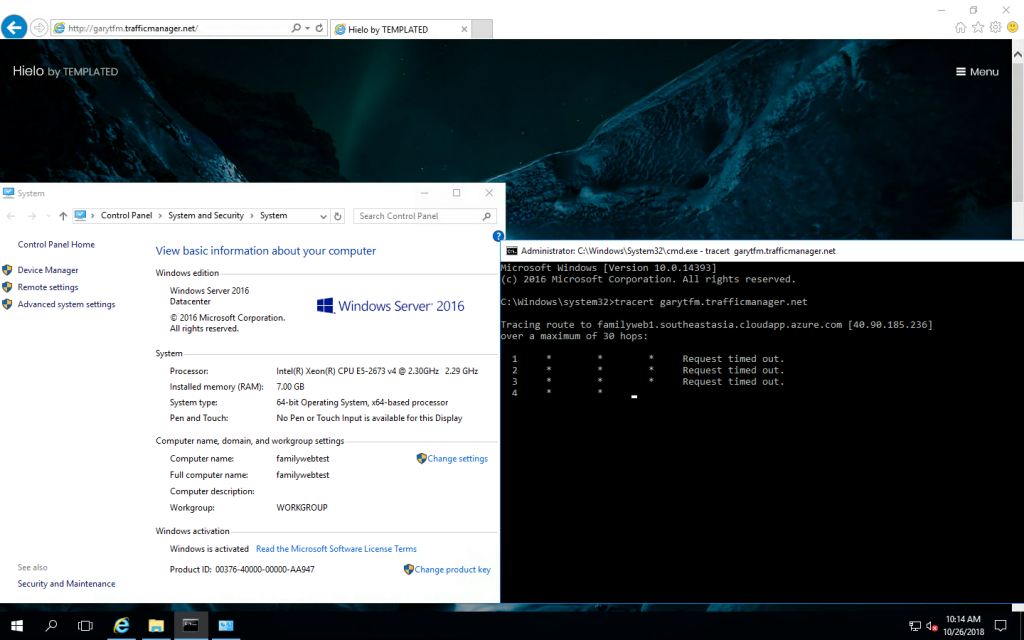Screen dimensions: 1024x640
Task: Click Change product key link
Action: click(x=452, y=569)
